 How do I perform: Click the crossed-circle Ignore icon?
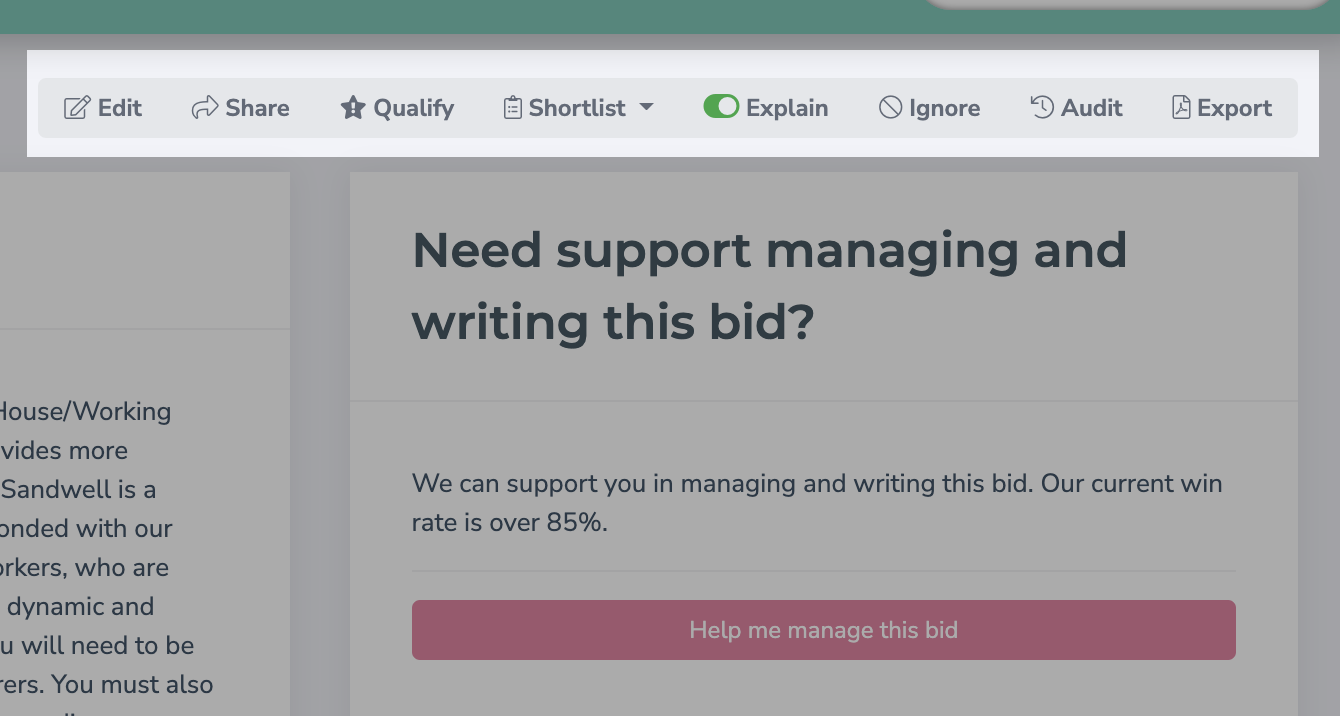click(x=890, y=108)
